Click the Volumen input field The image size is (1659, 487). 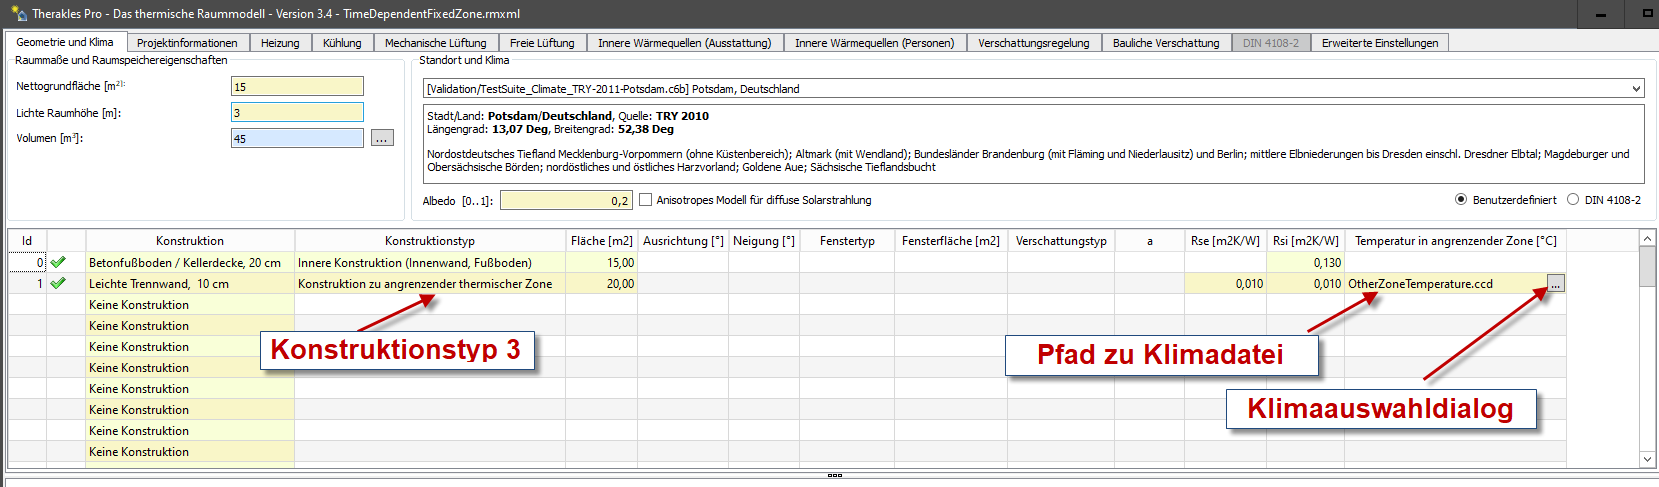297,138
